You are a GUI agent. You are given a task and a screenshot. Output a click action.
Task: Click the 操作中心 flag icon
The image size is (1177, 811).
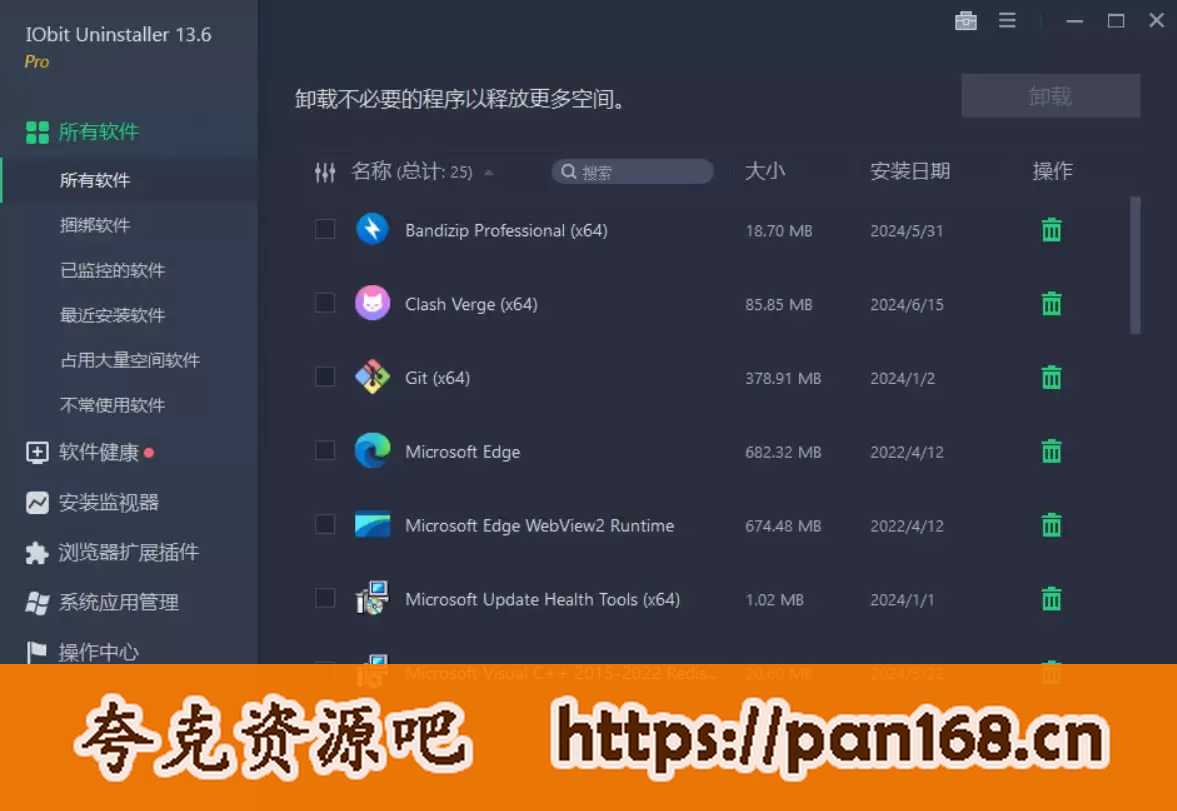coord(37,652)
